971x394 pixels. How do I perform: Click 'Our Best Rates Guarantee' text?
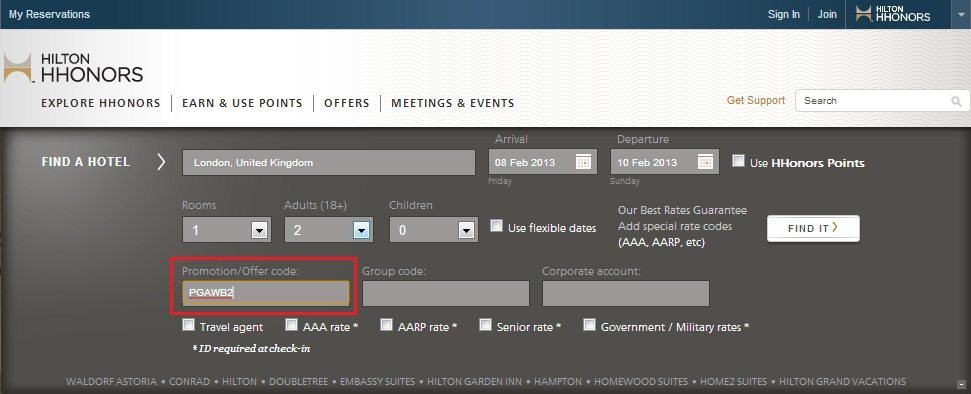click(682, 210)
